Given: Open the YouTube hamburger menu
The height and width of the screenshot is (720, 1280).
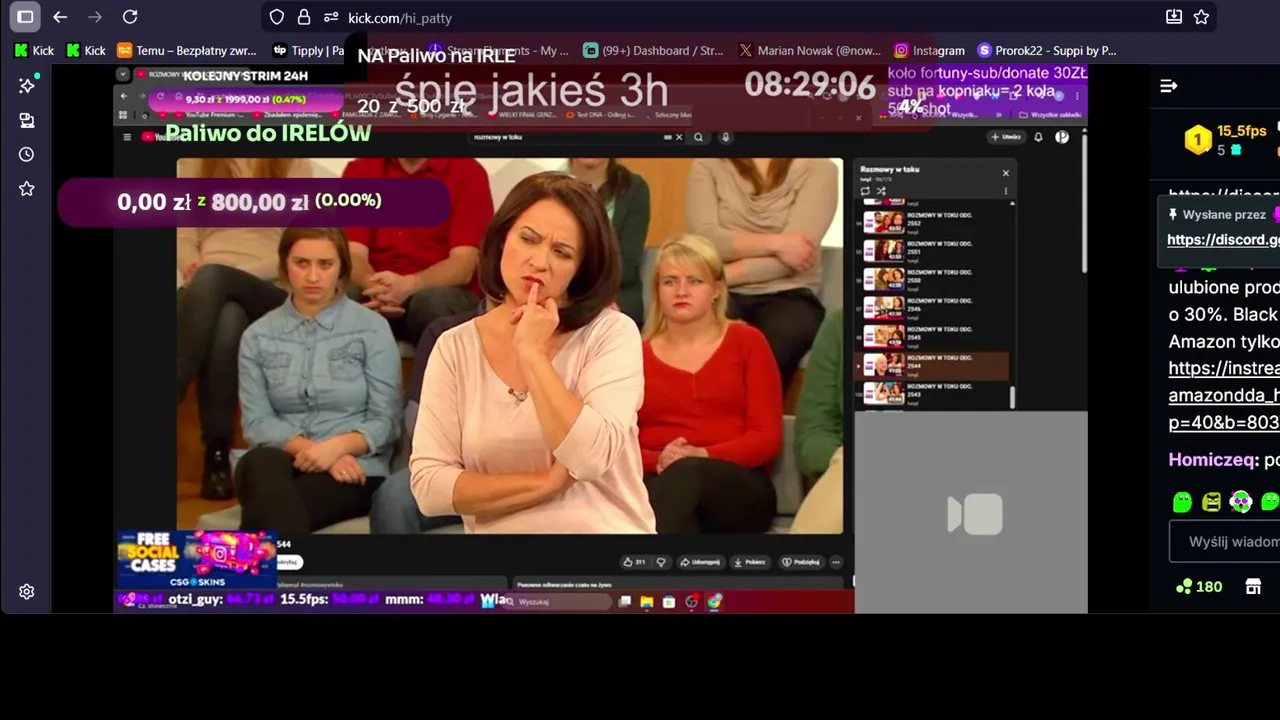Looking at the screenshot, I should point(127,137).
